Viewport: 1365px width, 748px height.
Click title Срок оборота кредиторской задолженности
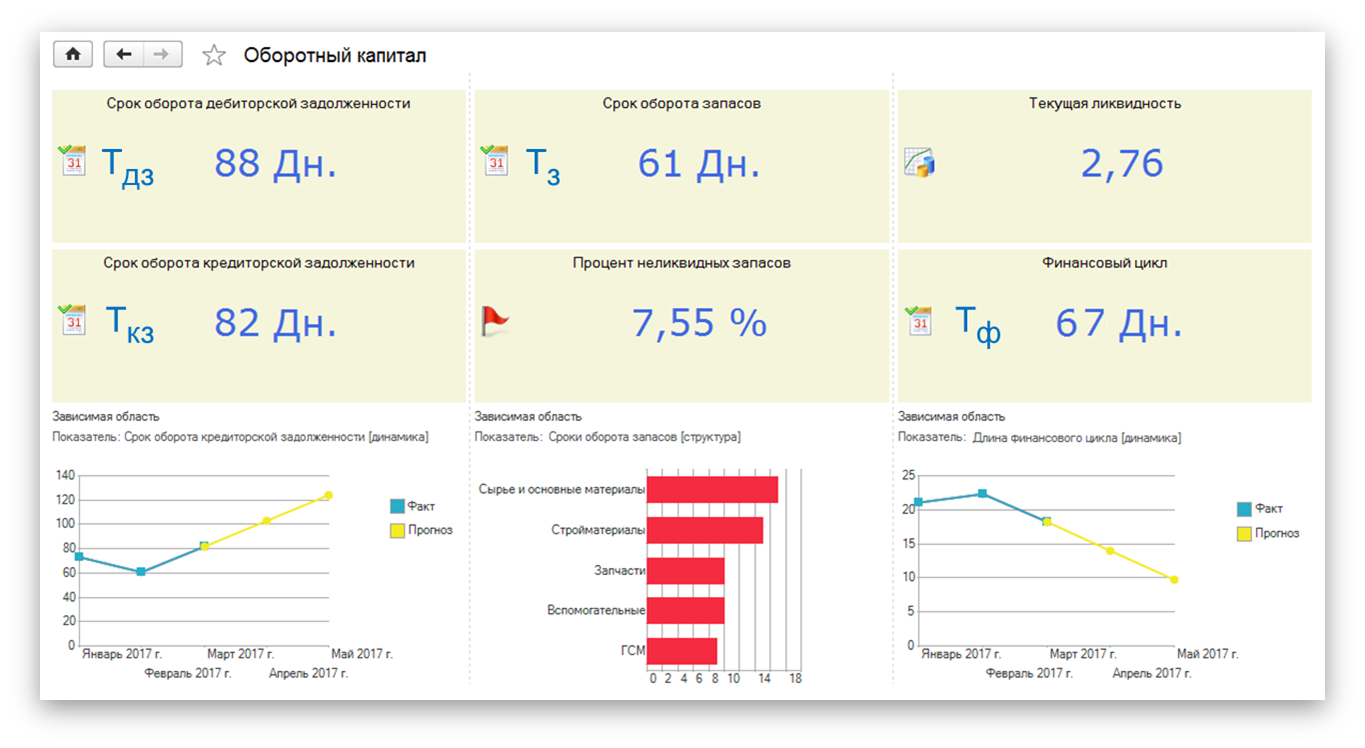click(x=259, y=263)
